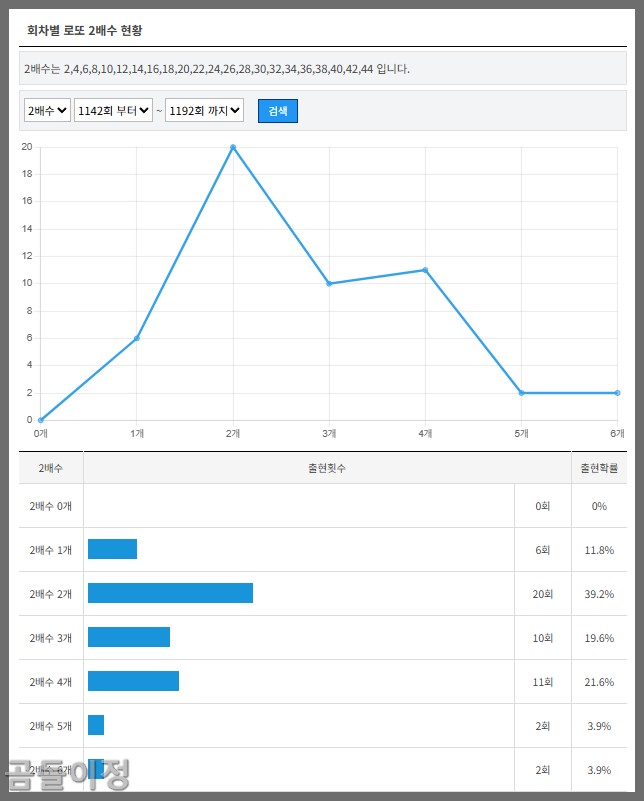Select the 2배수 0개 row label

51,506
